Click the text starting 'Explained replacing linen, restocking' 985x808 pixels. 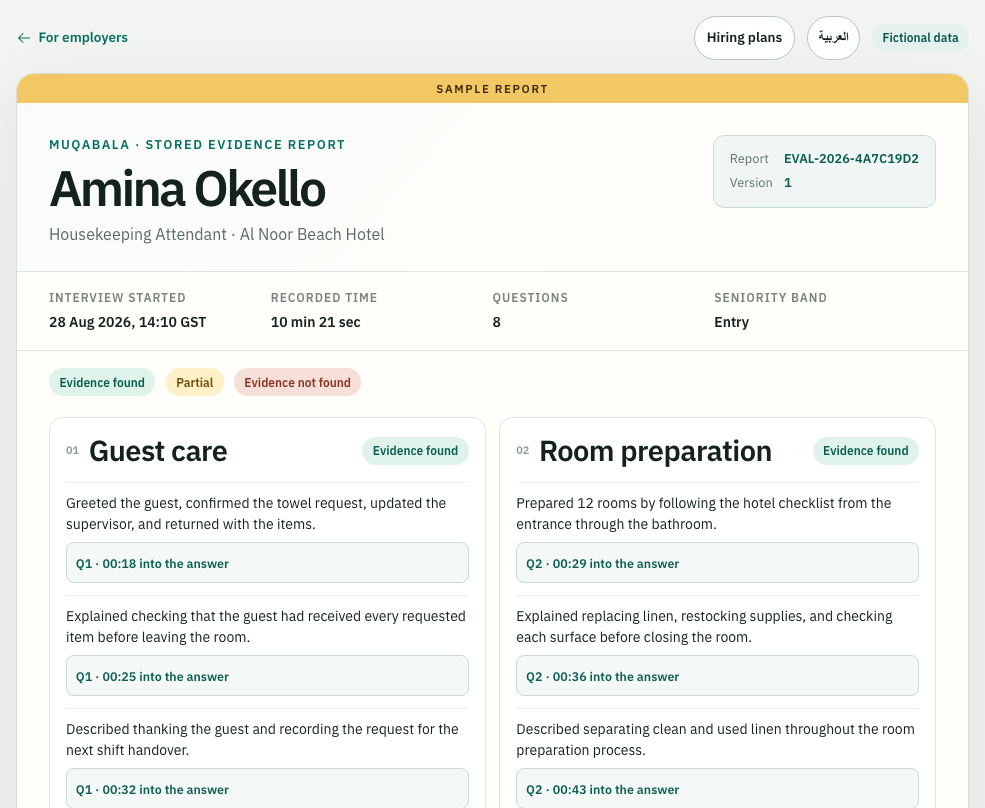(704, 626)
